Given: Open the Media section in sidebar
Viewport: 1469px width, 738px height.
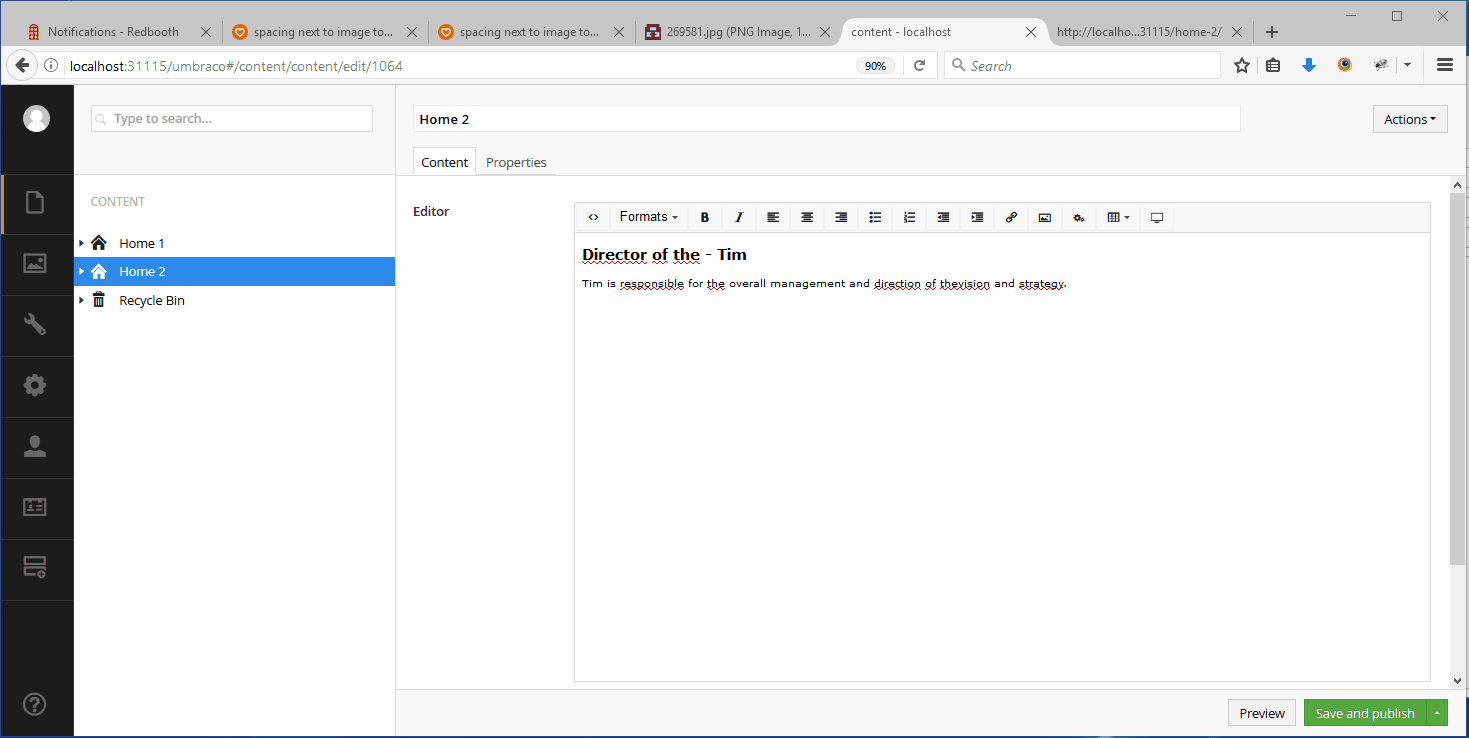Looking at the screenshot, I should coord(36,264).
